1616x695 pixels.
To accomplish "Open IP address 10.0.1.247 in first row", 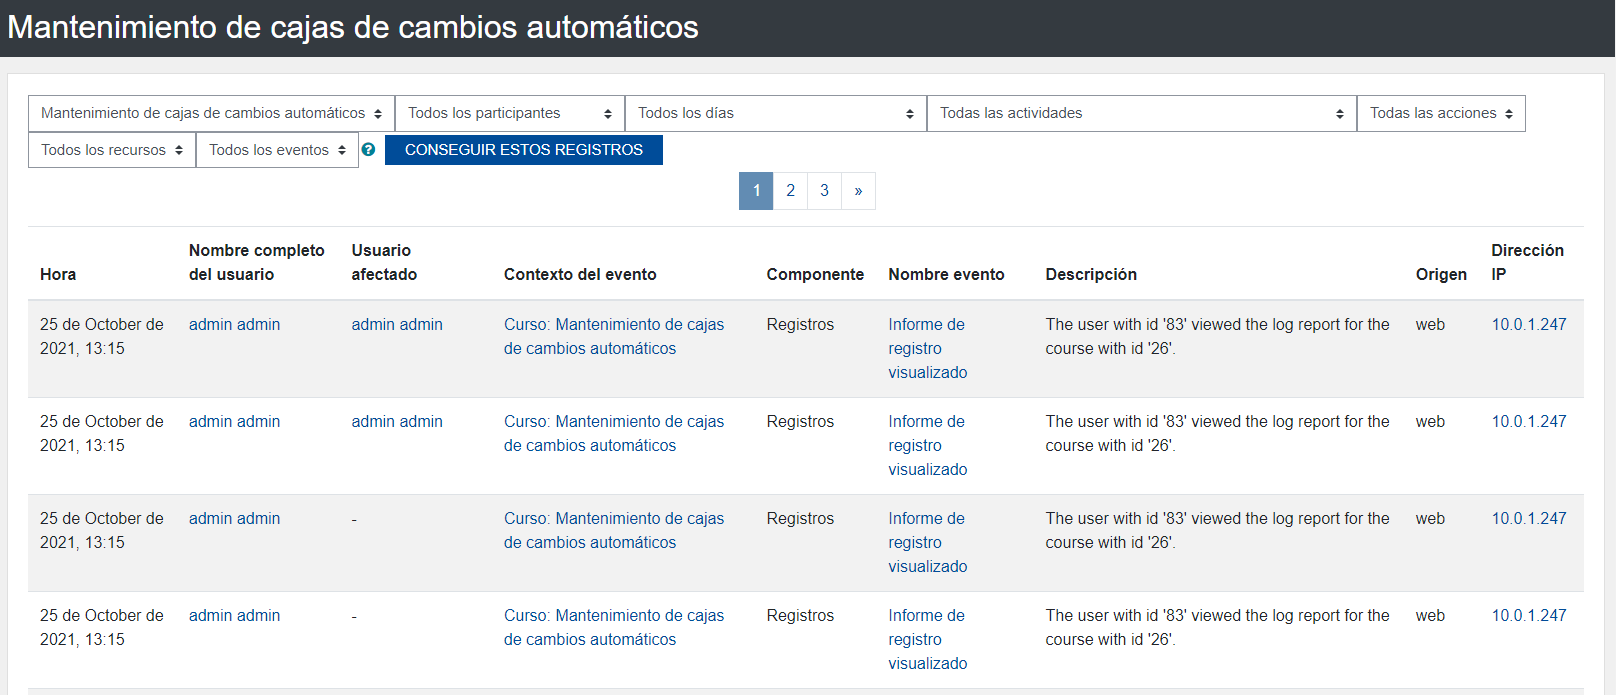I will click(1528, 325).
